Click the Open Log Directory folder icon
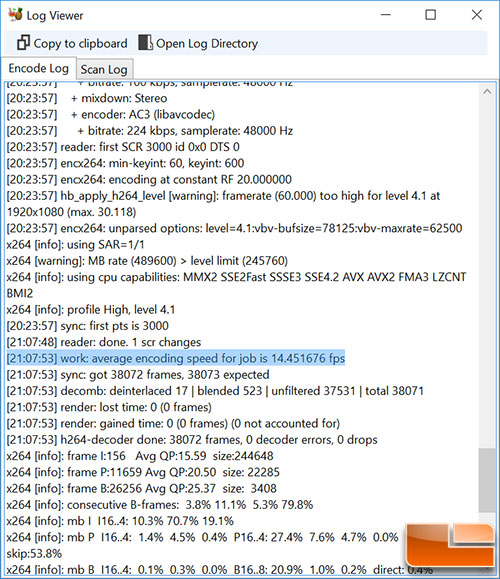Screen dimensions: 500x579 [x=145, y=43]
